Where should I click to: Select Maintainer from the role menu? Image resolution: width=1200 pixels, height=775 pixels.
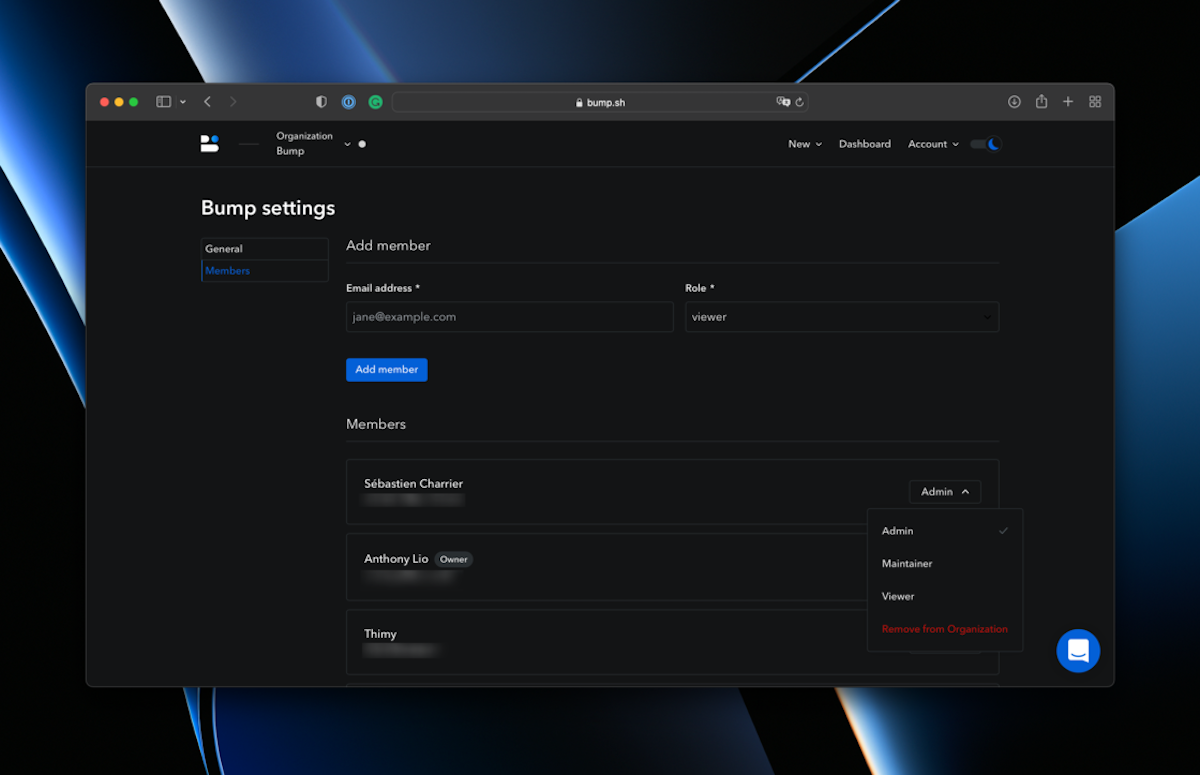point(907,564)
